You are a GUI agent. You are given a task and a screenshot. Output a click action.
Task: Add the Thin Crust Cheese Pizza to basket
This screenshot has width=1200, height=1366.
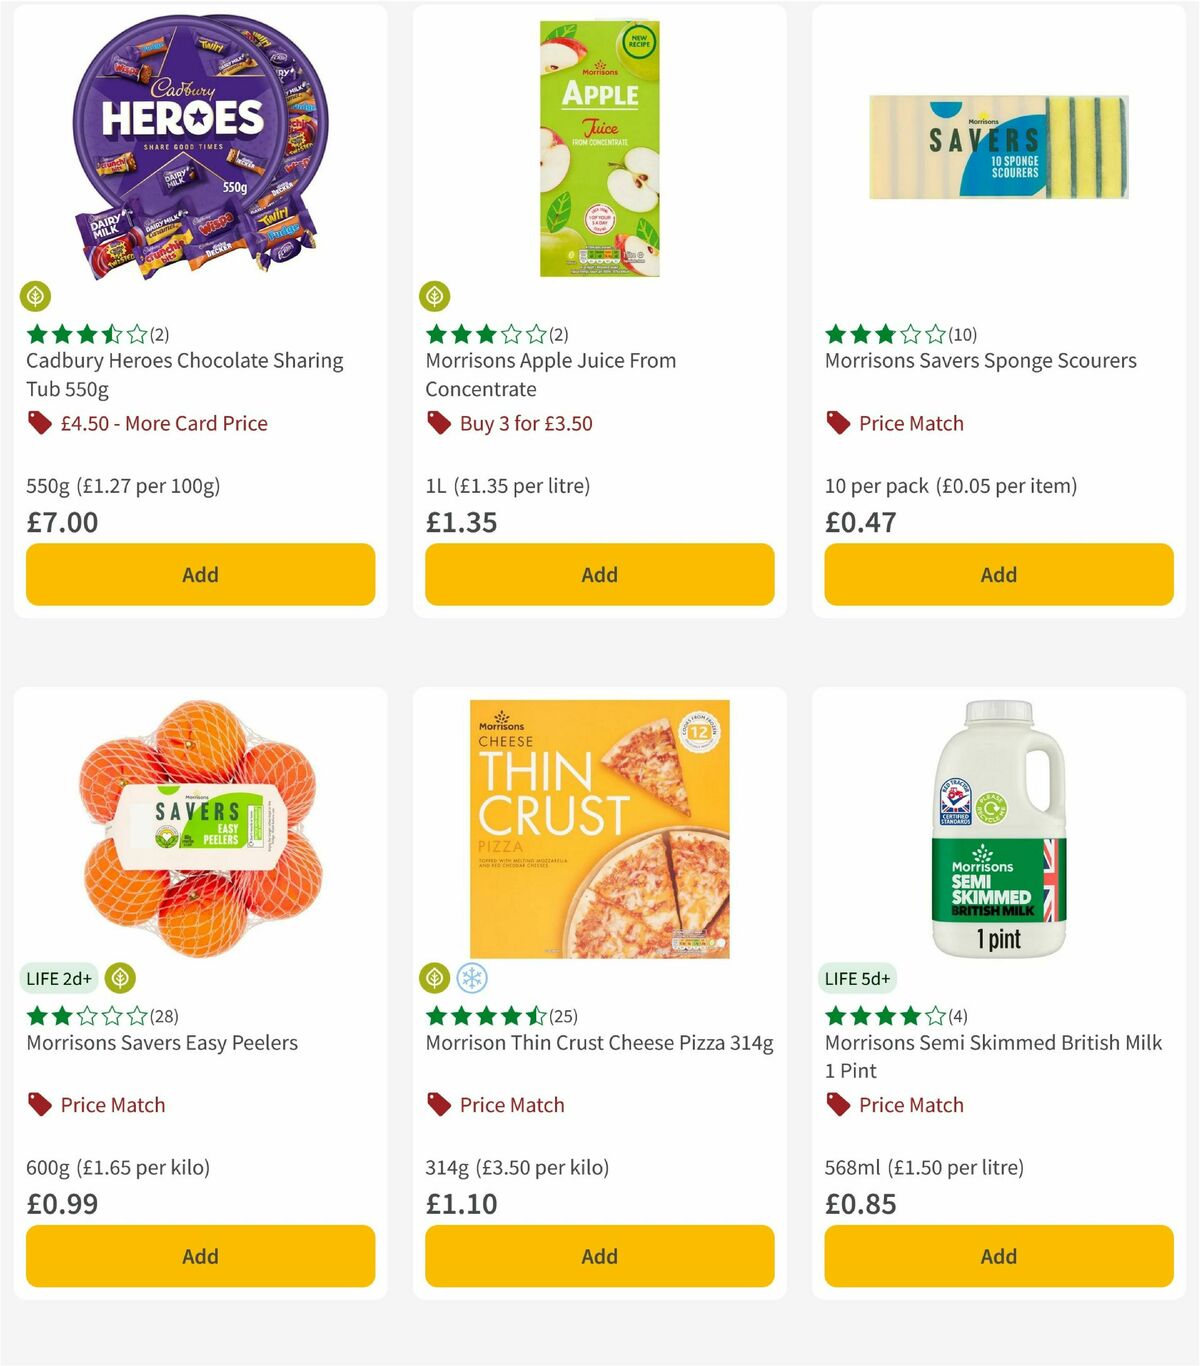coord(598,1256)
